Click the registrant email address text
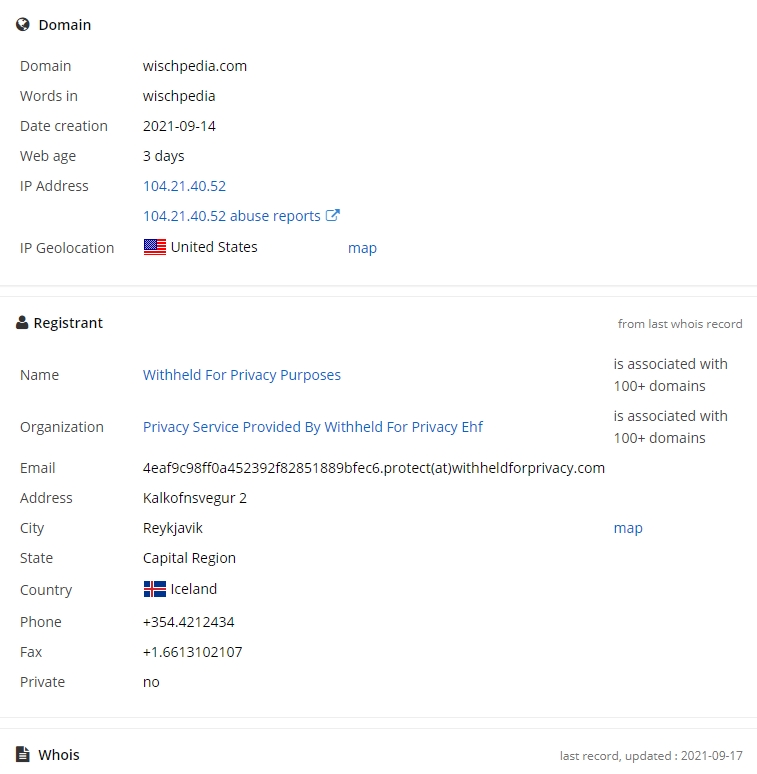The height and width of the screenshot is (774, 757). pos(374,468)
